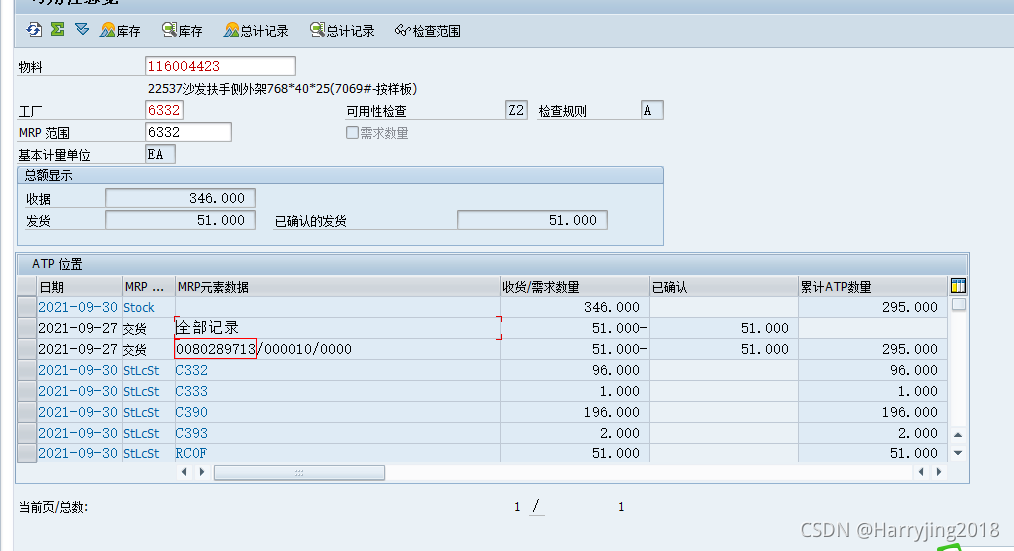Click the 物料 input field 116004423
The width and height of the screenshot is (1014, 551).
point(221,66)
